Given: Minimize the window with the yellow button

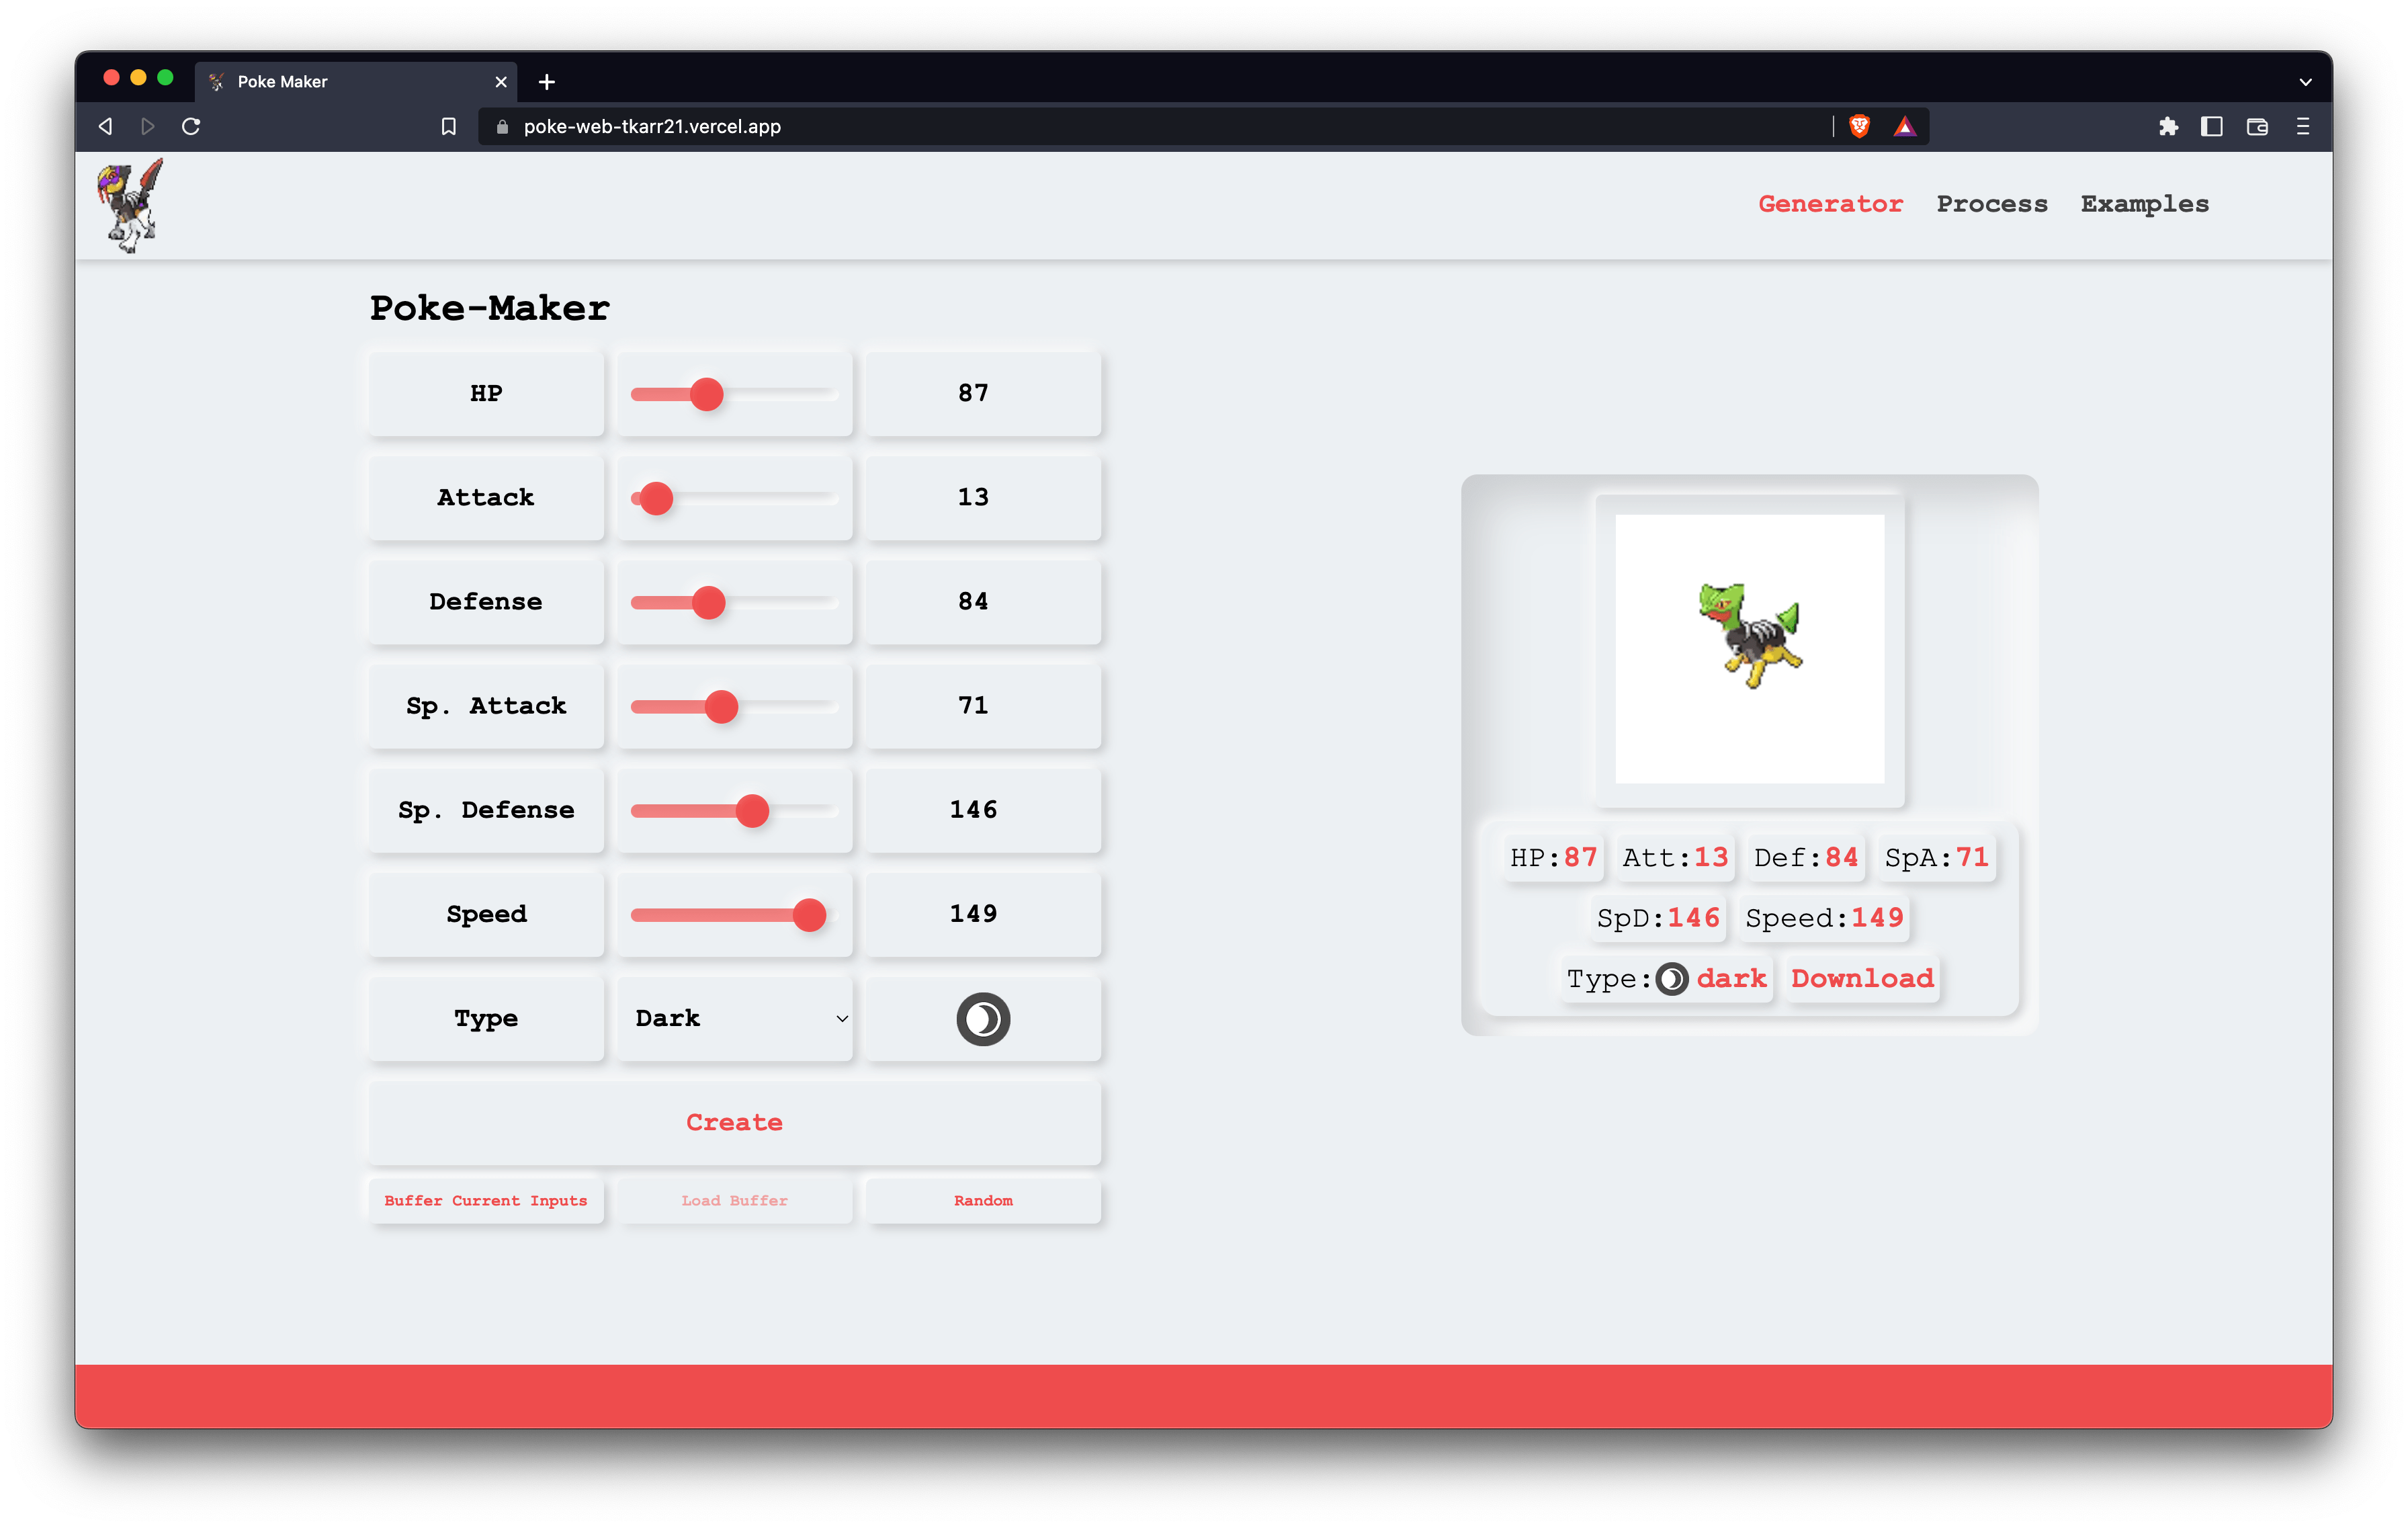Looking at the screenshot, I should click(138, 78).
